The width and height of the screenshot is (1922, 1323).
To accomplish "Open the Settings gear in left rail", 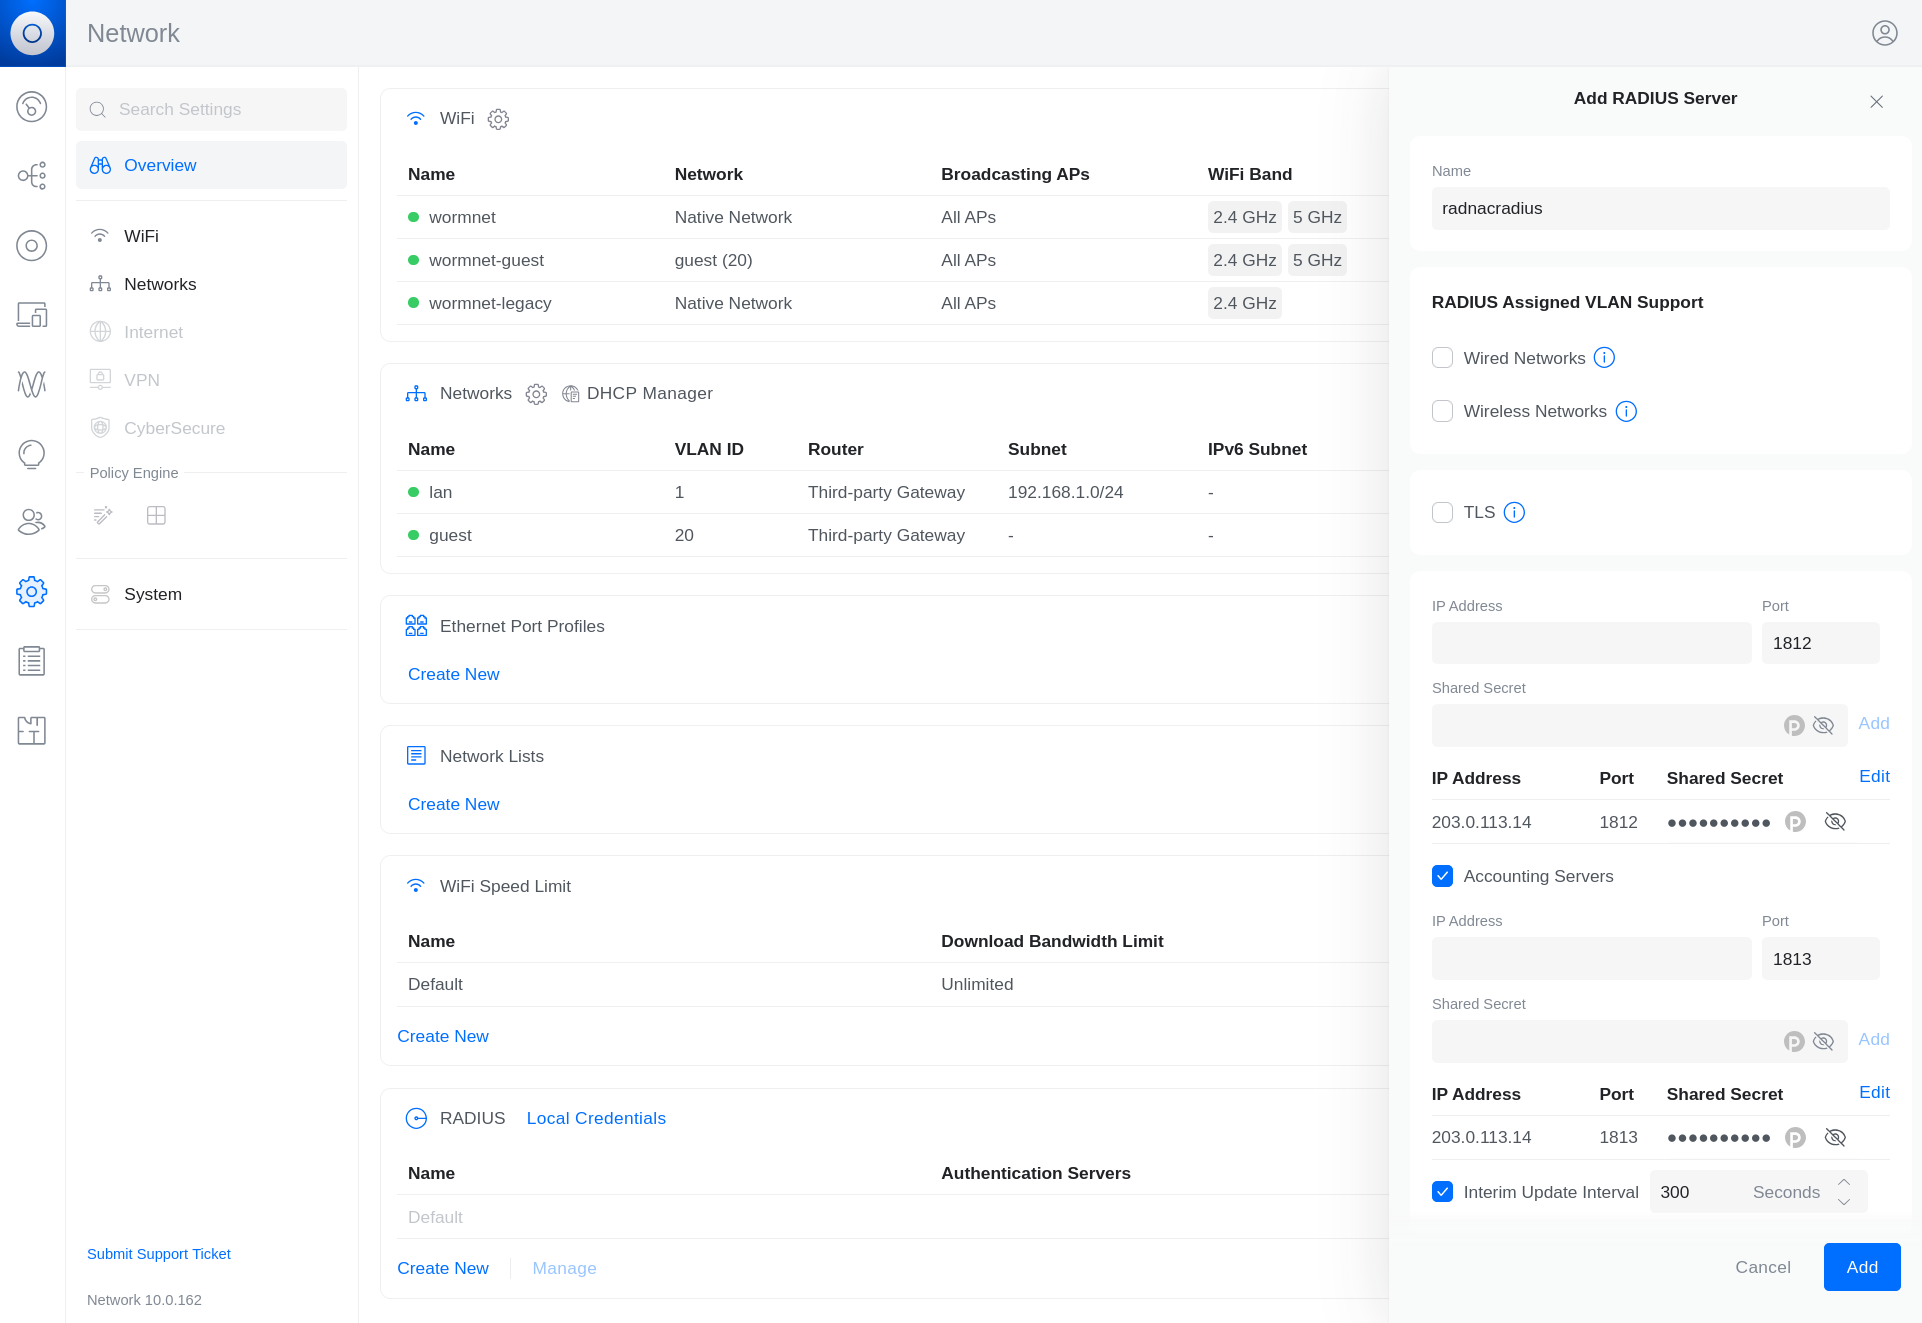I will coord(32,592).
